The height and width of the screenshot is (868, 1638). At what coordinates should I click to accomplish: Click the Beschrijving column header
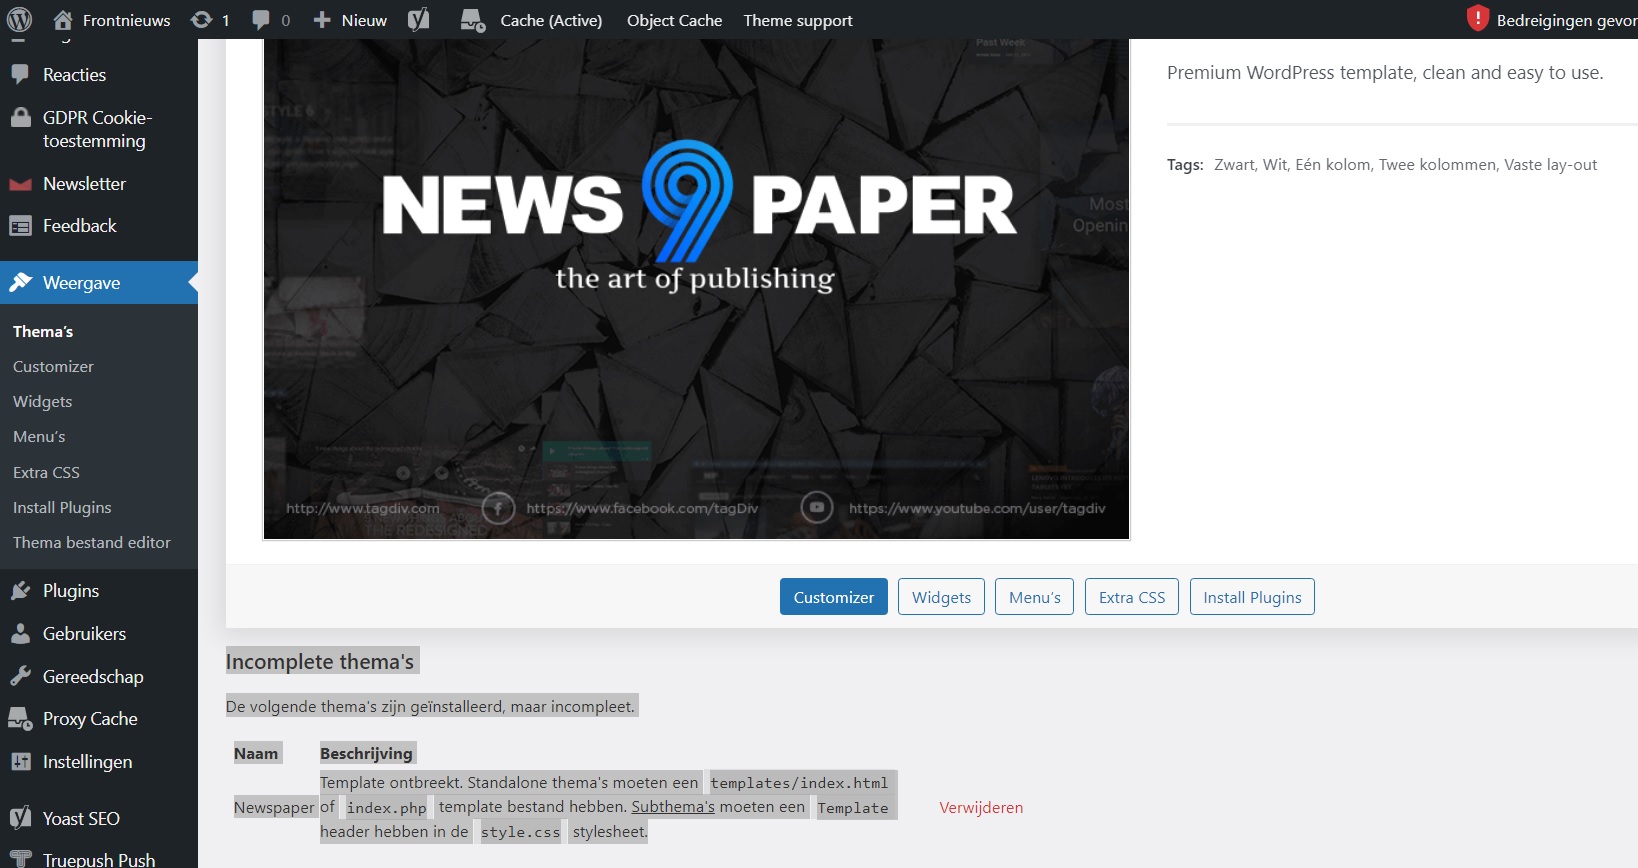point(366,754)
